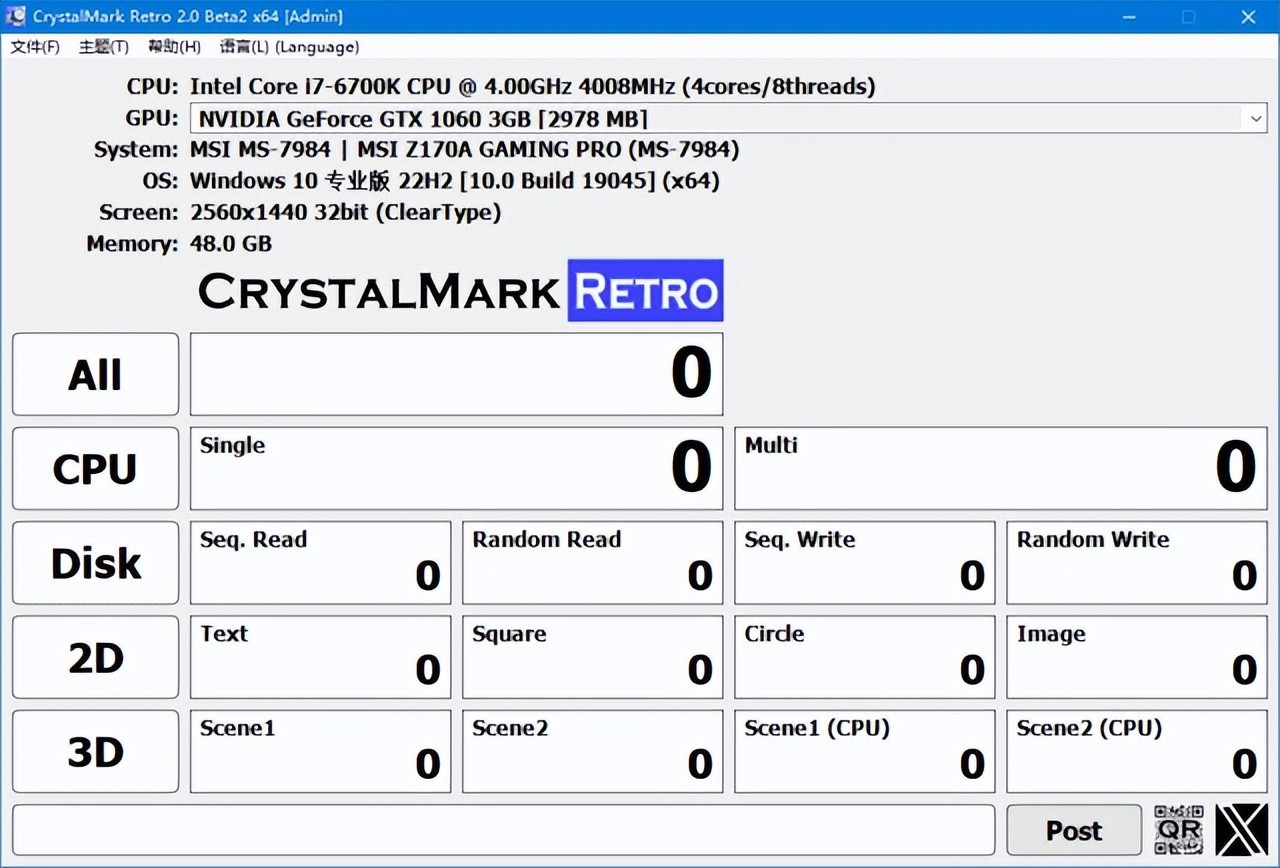Click the QR code icon
Screen dimensions: 1280x868
[1178, 829]
